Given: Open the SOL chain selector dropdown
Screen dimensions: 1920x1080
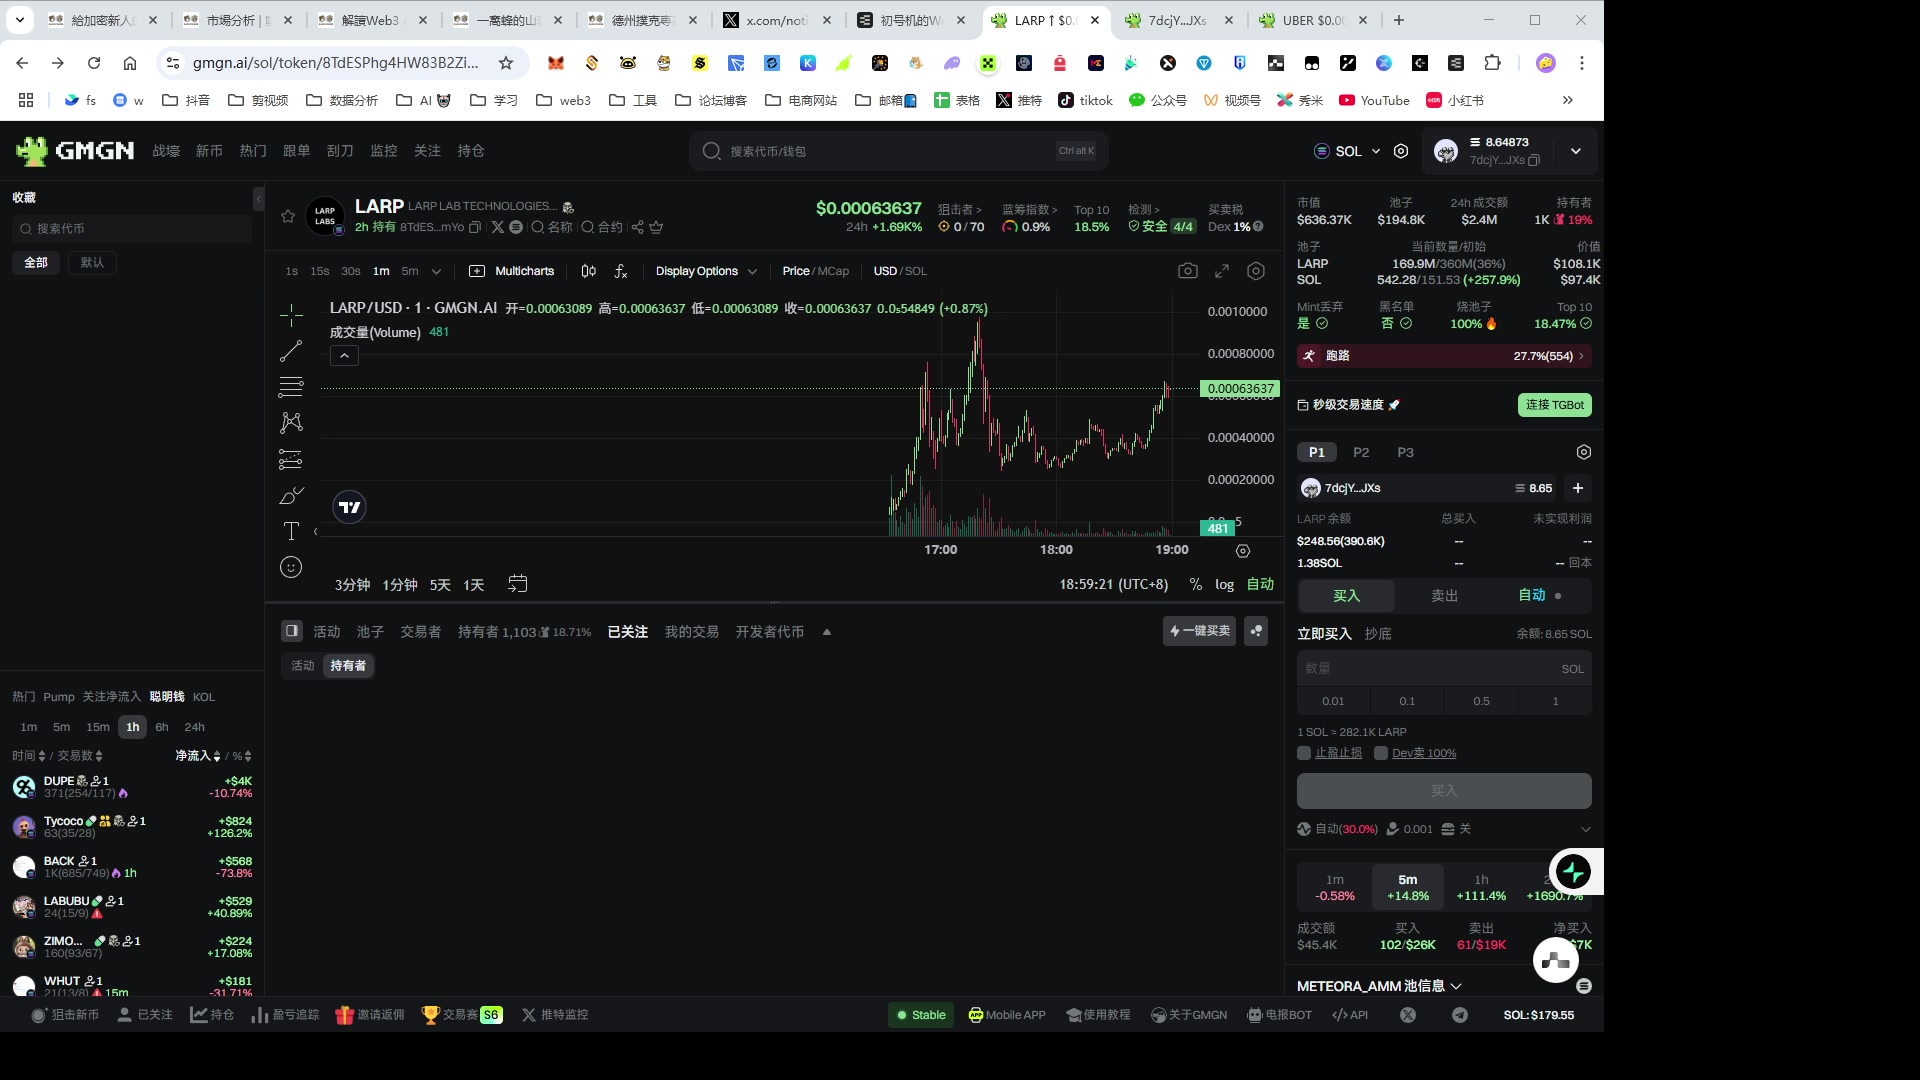Looking at the screenshot, I should coord(1347,151).
